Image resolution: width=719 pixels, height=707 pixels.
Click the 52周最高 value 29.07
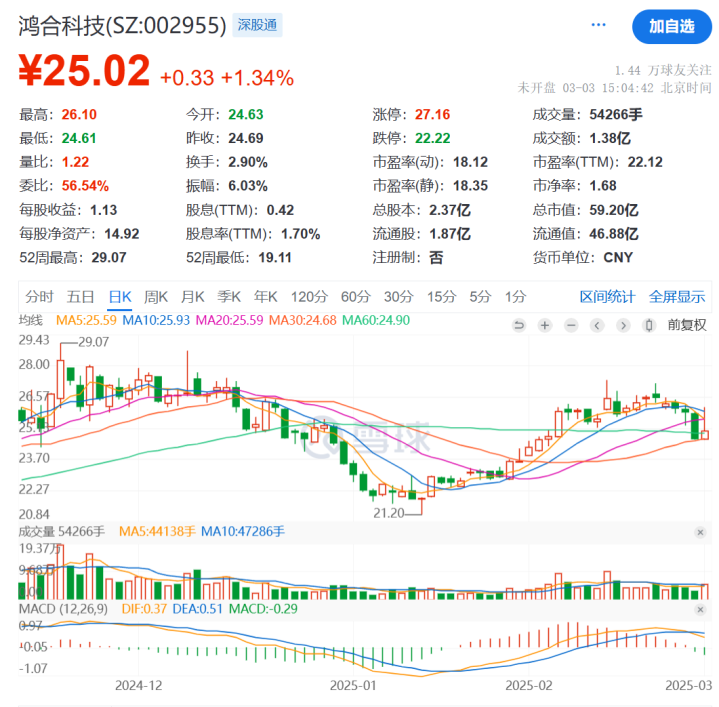(x=109, y=257)
